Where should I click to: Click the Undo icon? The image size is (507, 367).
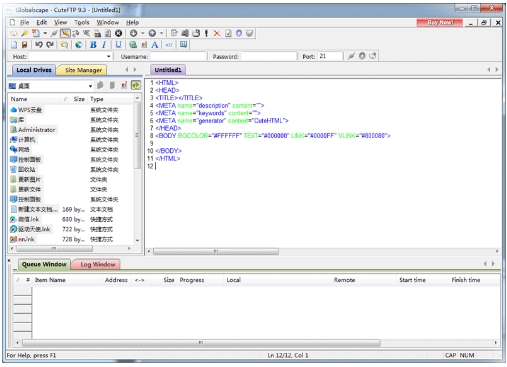(39, 45)
